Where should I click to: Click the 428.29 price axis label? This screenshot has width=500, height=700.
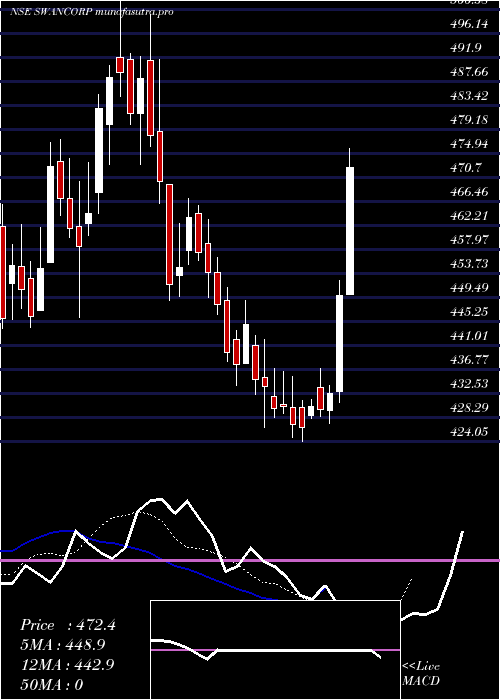(x=469, y=408)
